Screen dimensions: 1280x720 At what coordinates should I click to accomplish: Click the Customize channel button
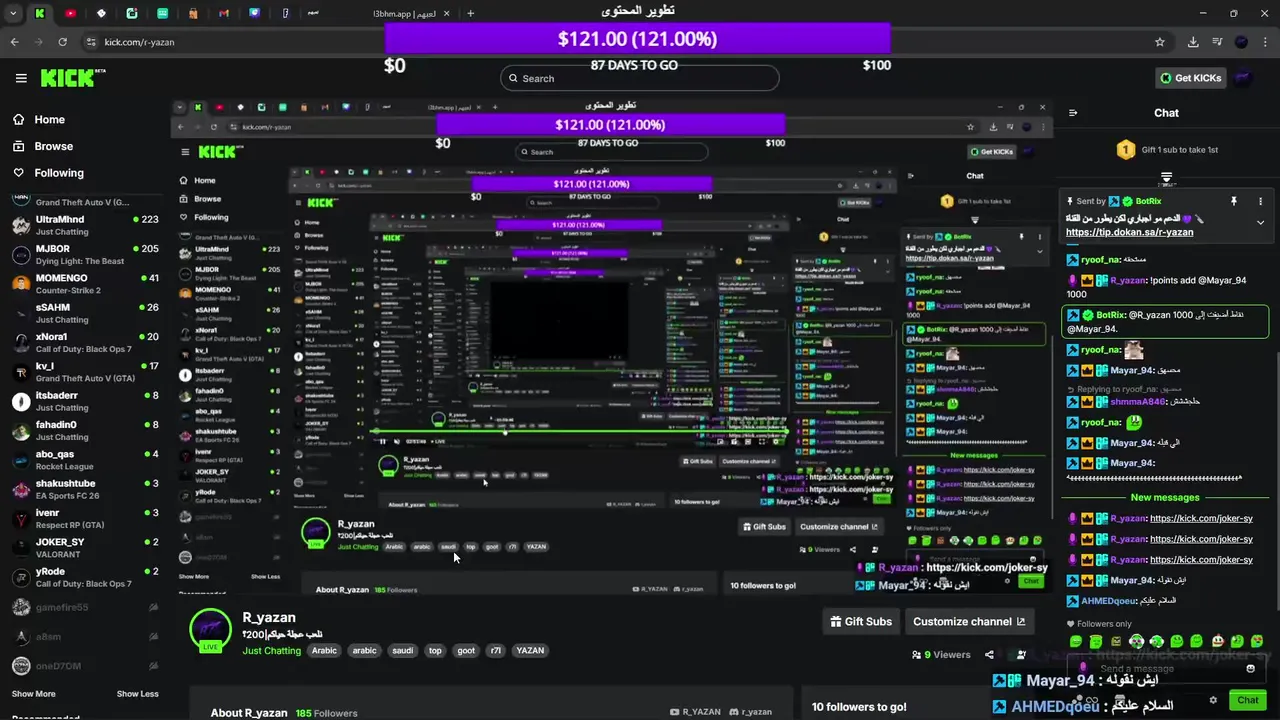coord(969,621)
